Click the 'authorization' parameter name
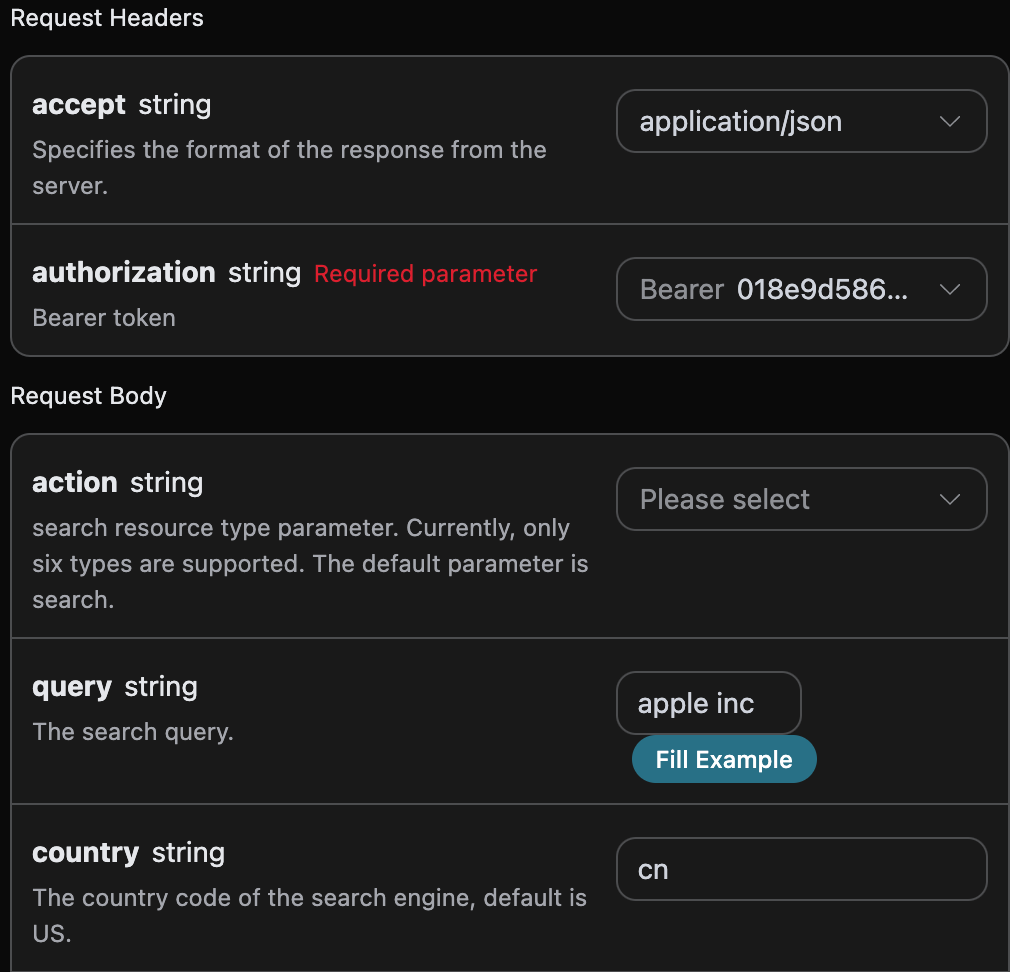 point(124,272)
